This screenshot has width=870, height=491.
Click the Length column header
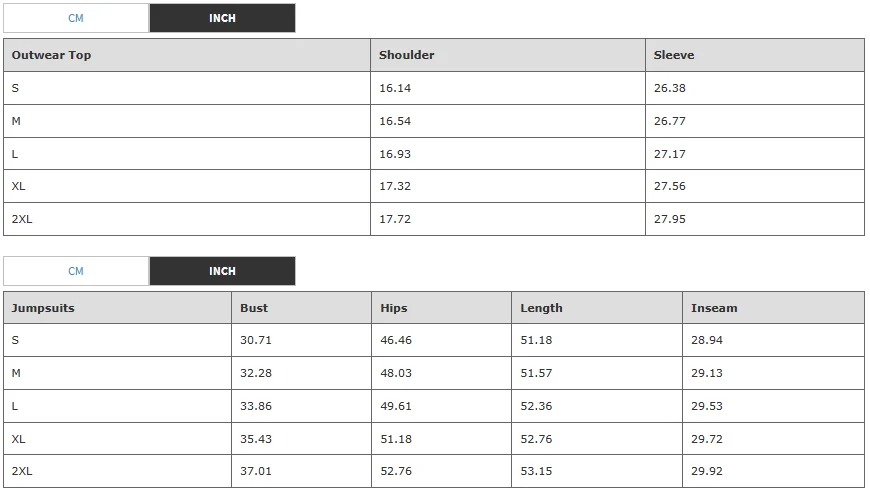pyautogui.click(x=541, y=308)
